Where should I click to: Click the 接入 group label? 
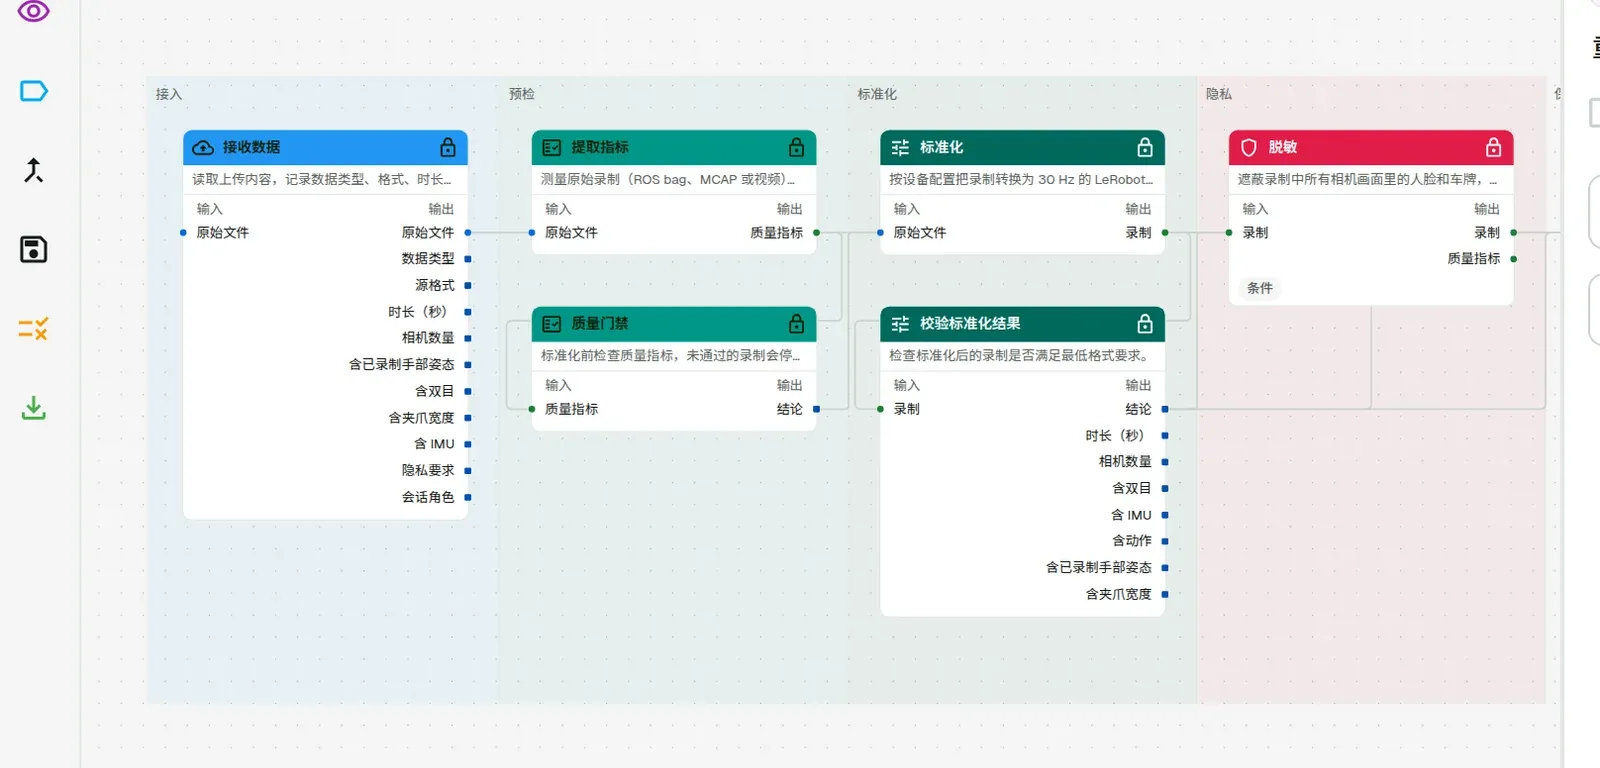point(169,94)
